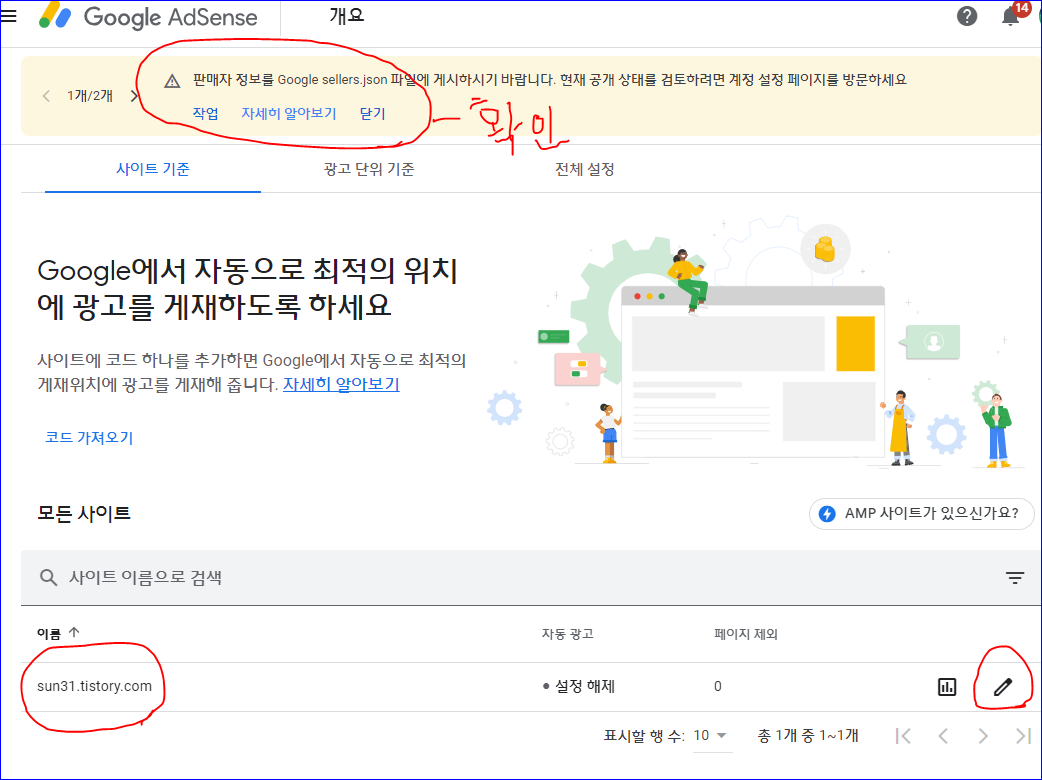Go to first page pagination icon
The width and height of the screenshot is (1042, 780).
(903, 736)
